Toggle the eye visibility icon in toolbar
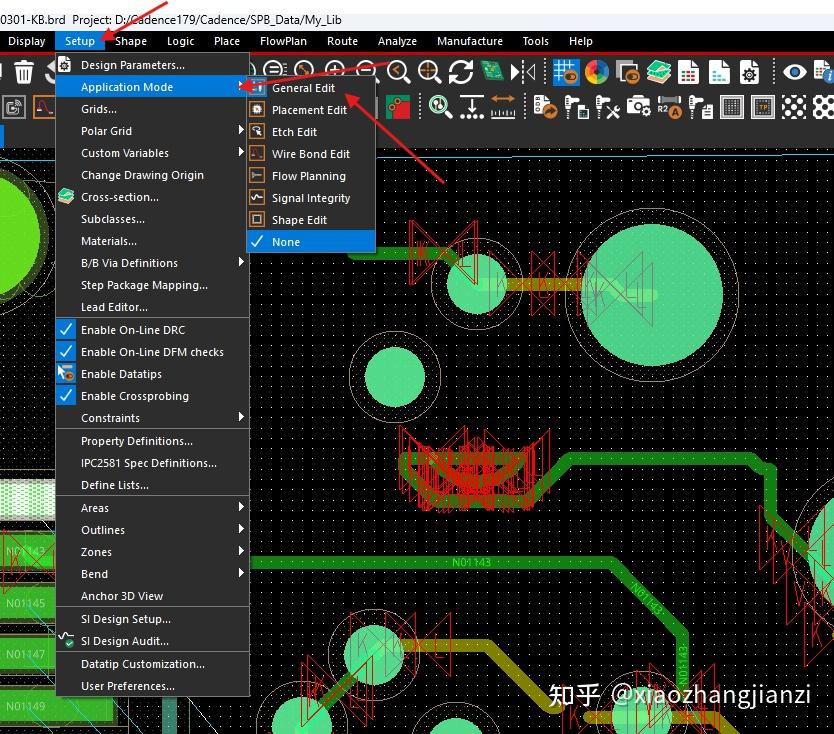834x734 pixels. 794,72
